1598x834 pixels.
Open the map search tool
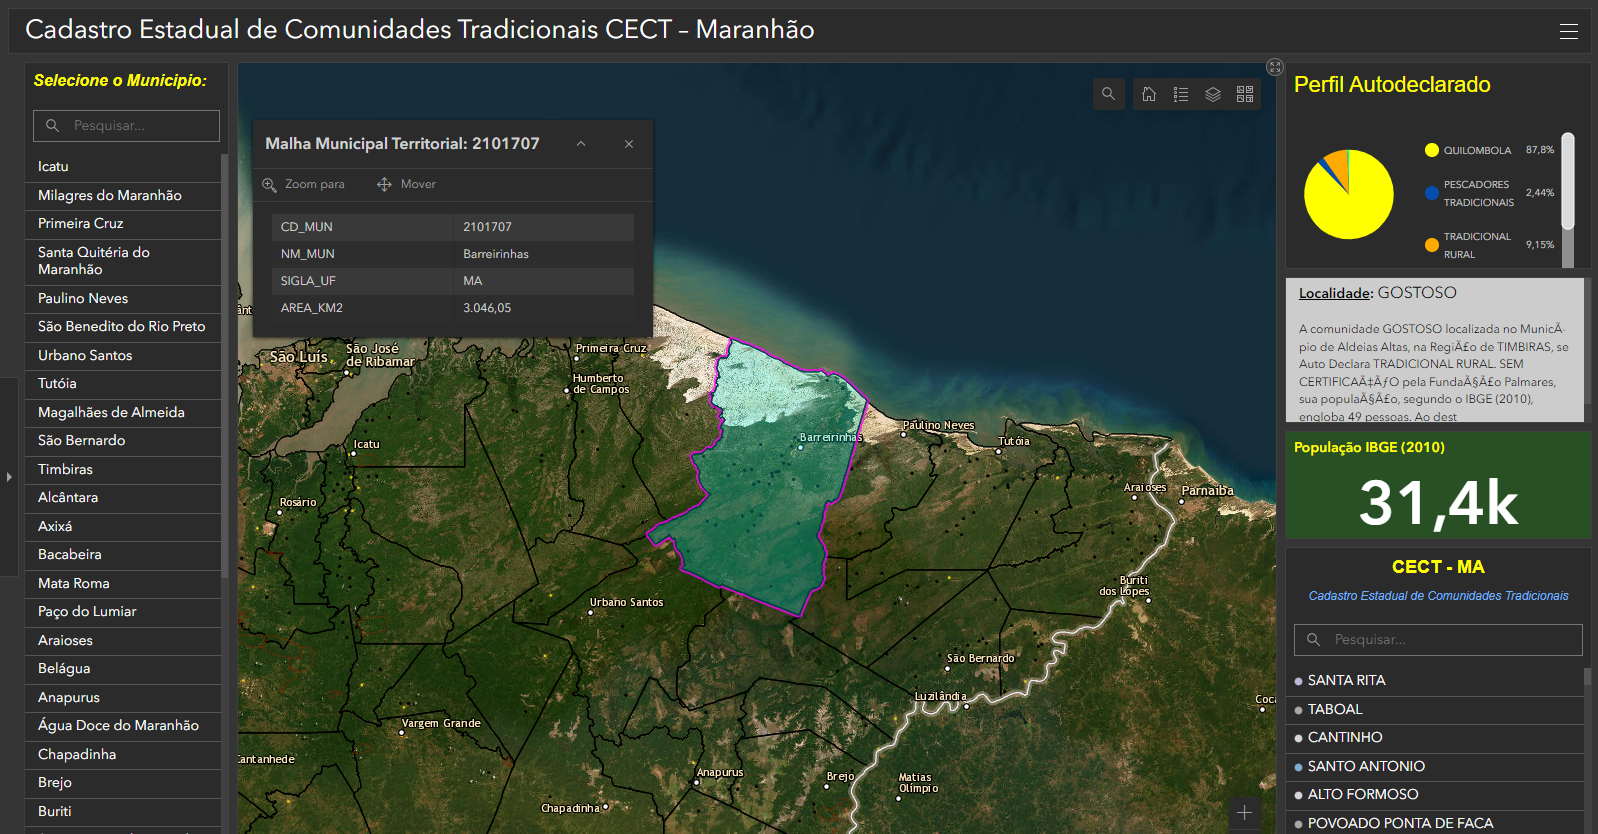[1108, 94]
